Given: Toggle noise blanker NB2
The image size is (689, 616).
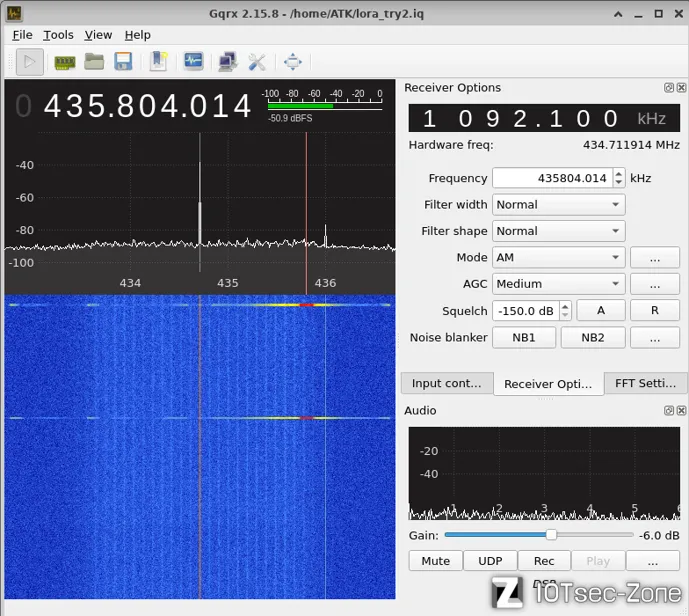Looking at the screenshot, I should 593,337.
